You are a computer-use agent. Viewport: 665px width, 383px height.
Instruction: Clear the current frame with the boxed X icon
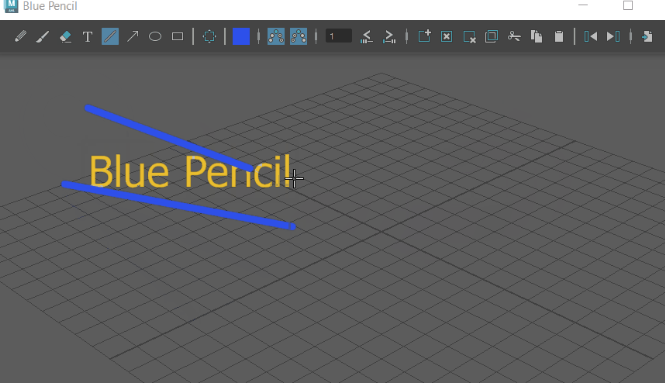pos(447,36)
